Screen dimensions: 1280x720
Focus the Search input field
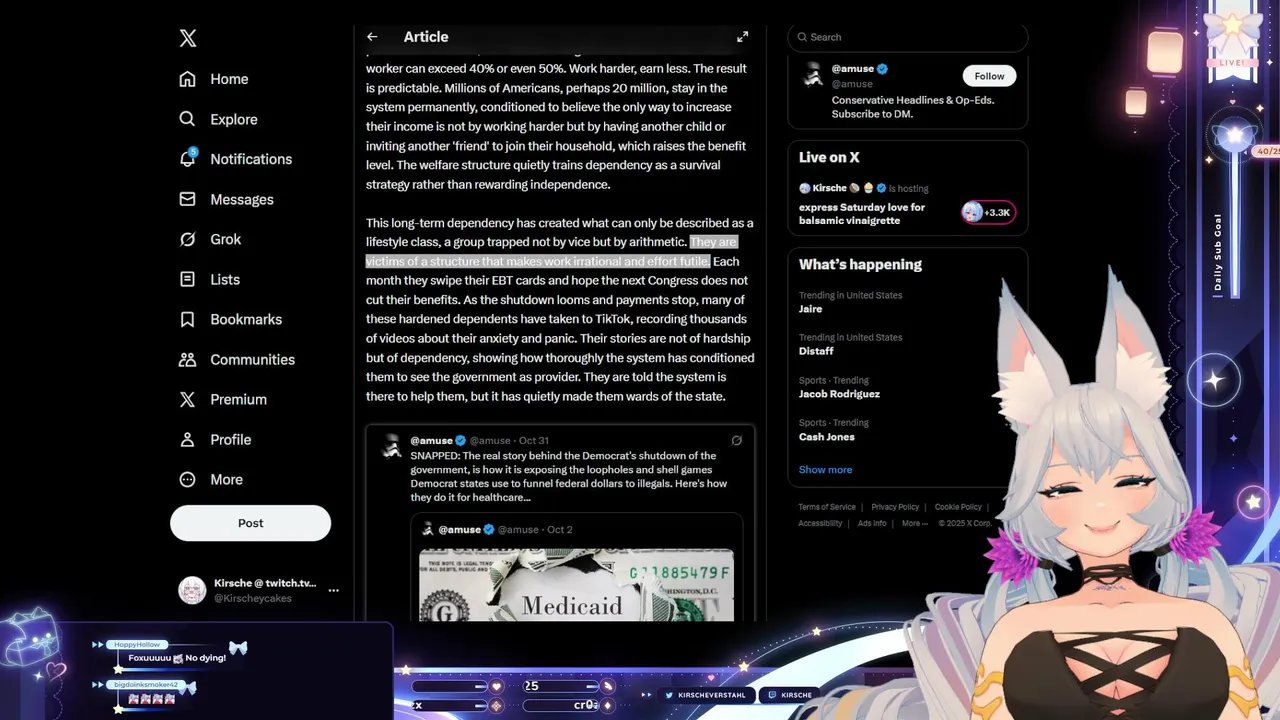tap(907, 37)
